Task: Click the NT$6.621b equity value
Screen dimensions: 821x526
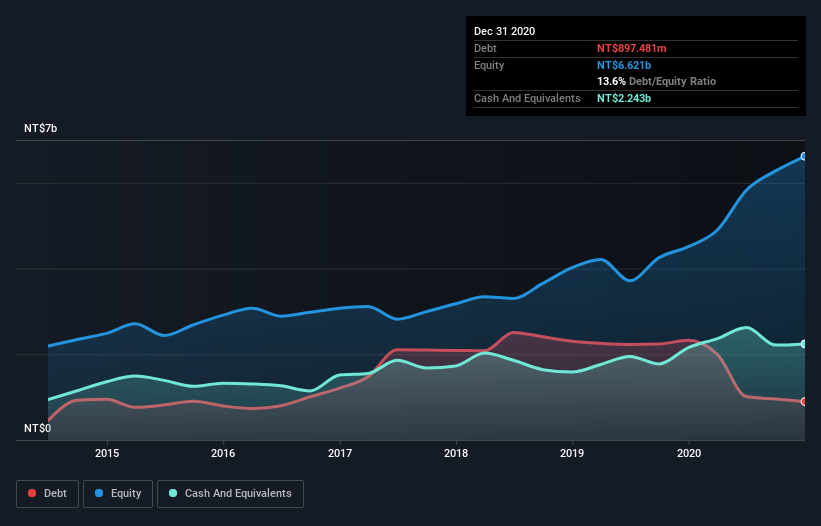Action: point(624,65)
